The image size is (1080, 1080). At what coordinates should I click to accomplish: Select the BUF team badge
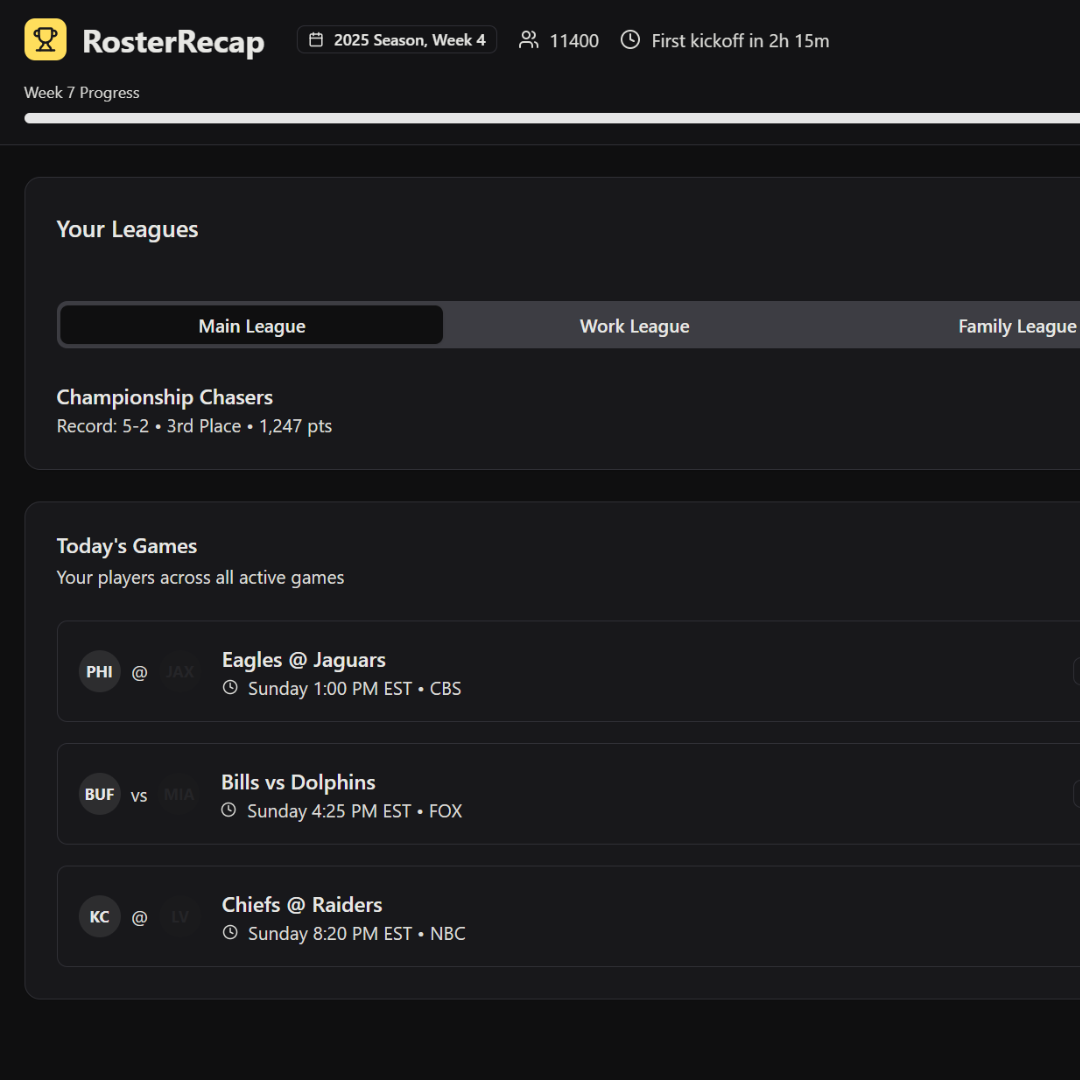(99, 795)
